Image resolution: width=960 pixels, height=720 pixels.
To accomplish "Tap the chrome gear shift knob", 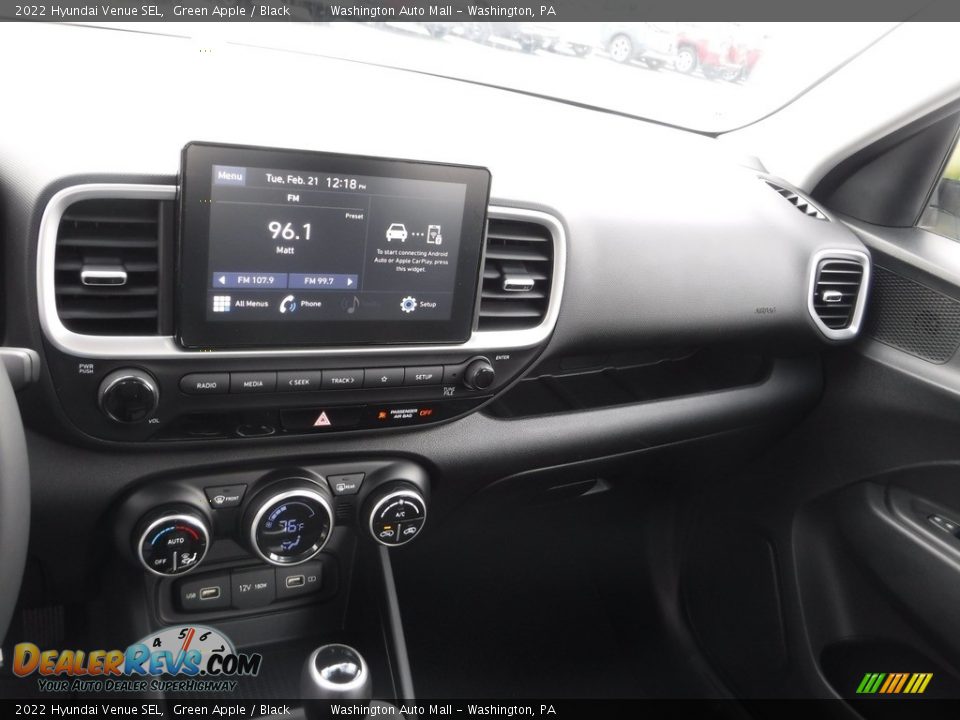I will coord(337,672).
